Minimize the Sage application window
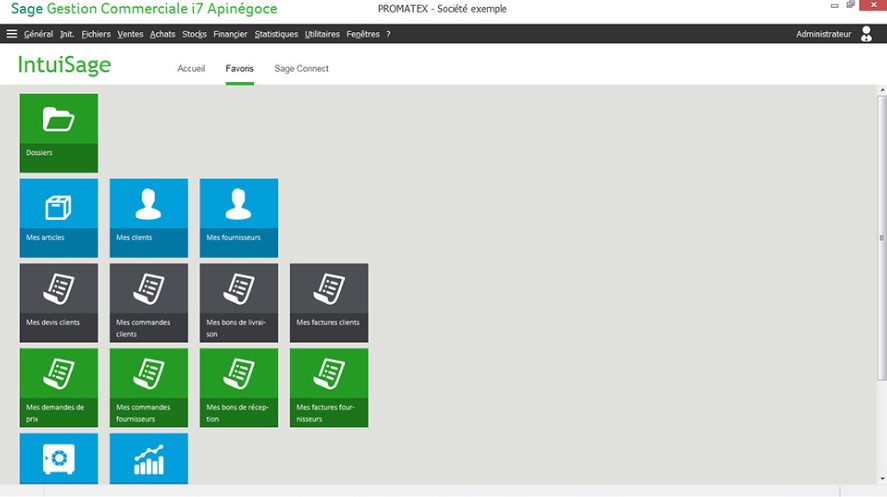Screen dimensions: 887x497 834,5
